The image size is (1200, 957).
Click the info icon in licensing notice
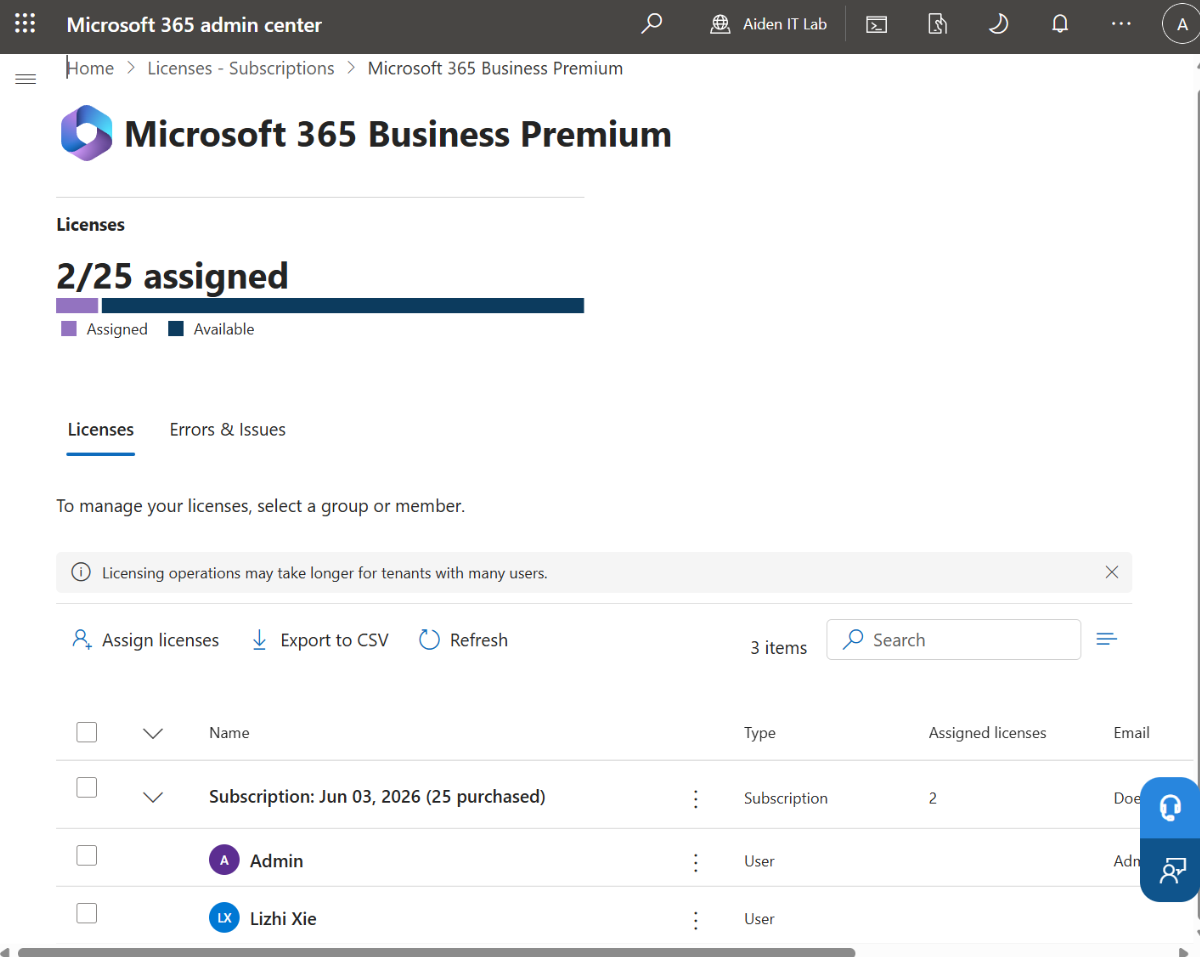81,573
